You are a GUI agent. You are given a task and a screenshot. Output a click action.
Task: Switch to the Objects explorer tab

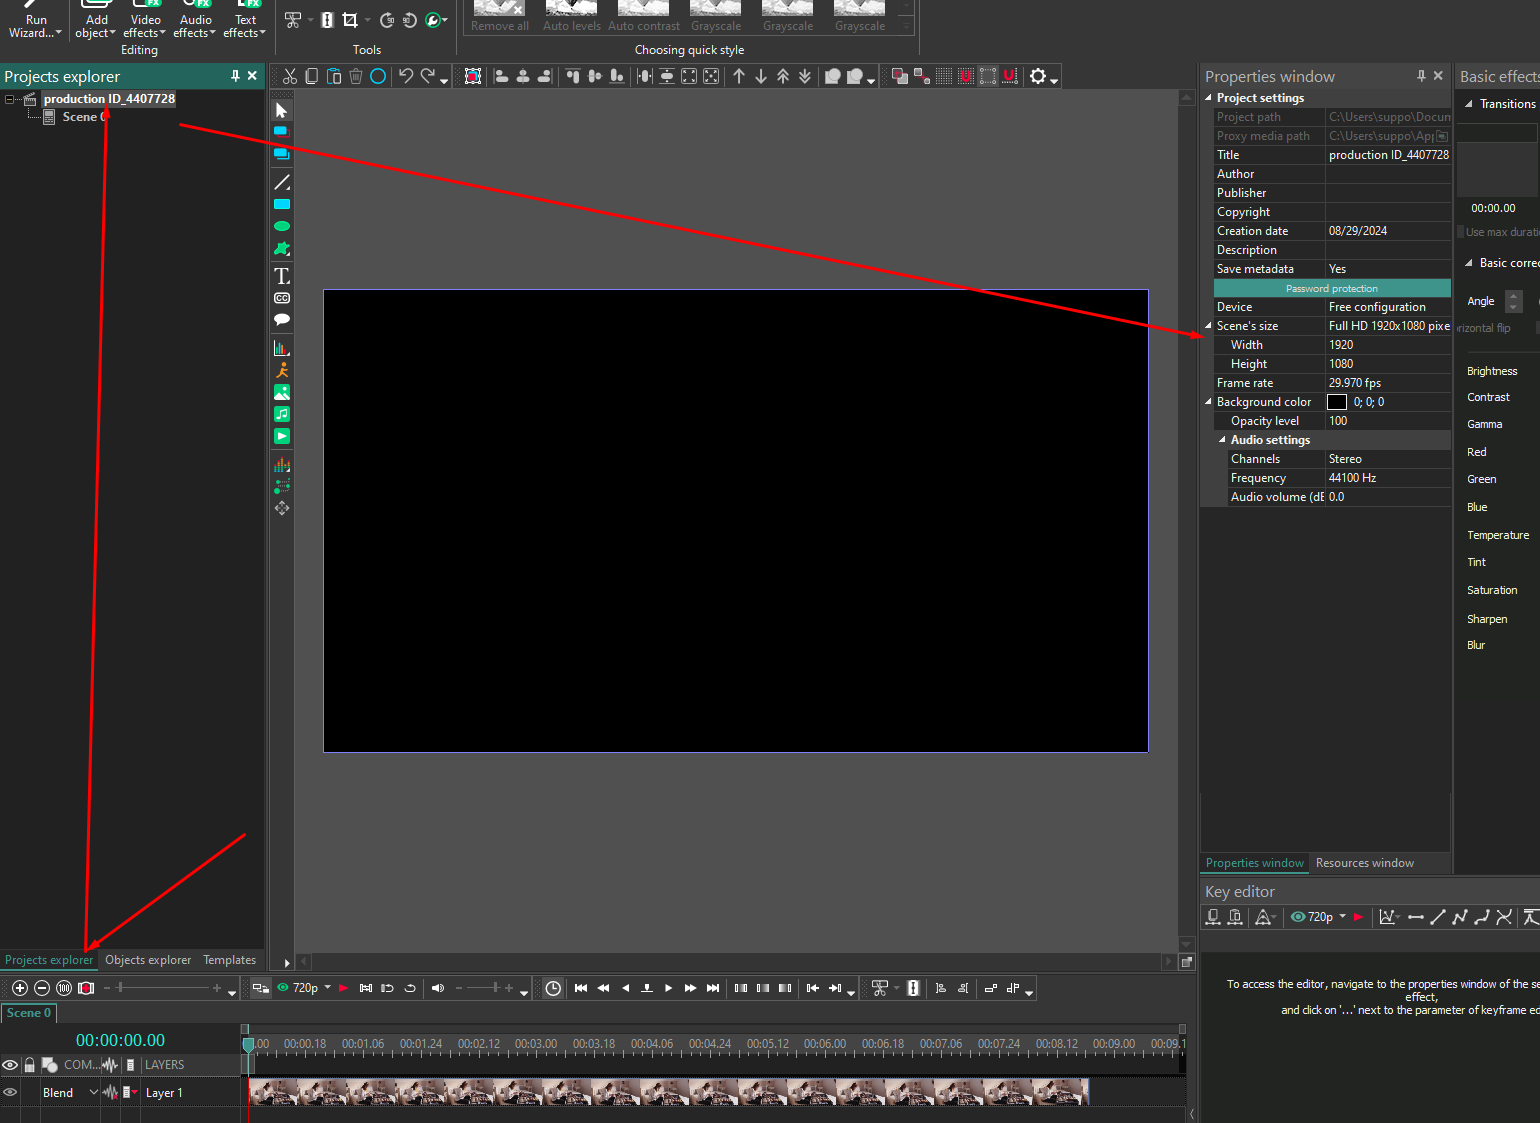pyautogui.click(x=148, y=960)
